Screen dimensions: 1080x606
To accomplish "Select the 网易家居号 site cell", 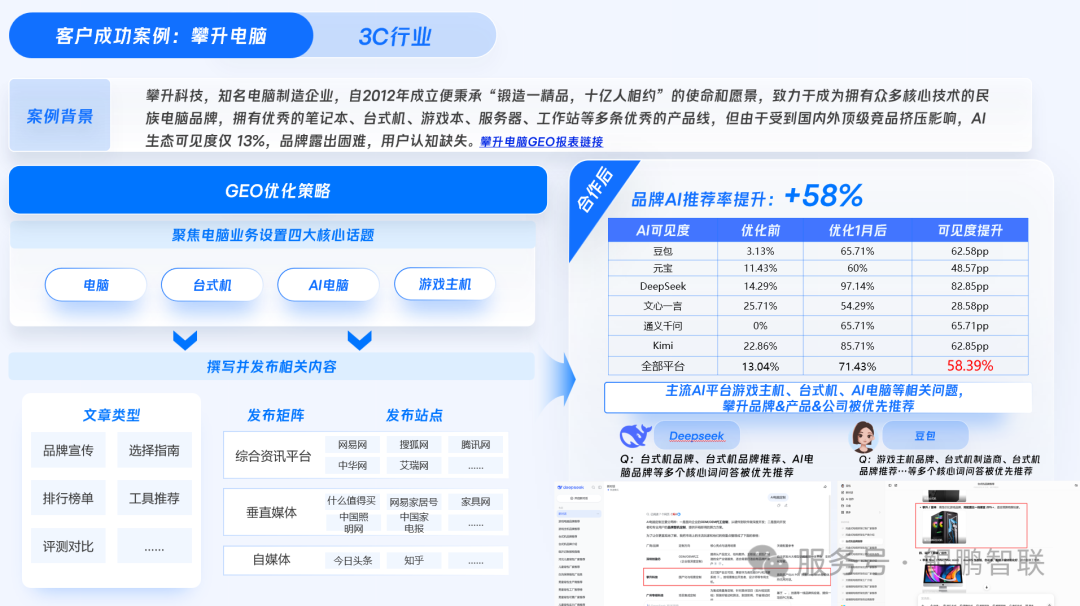I will (x=414, y=502).
